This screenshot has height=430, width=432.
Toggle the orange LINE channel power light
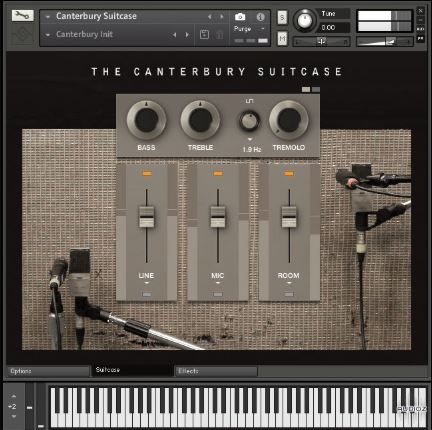coord(147,173)
